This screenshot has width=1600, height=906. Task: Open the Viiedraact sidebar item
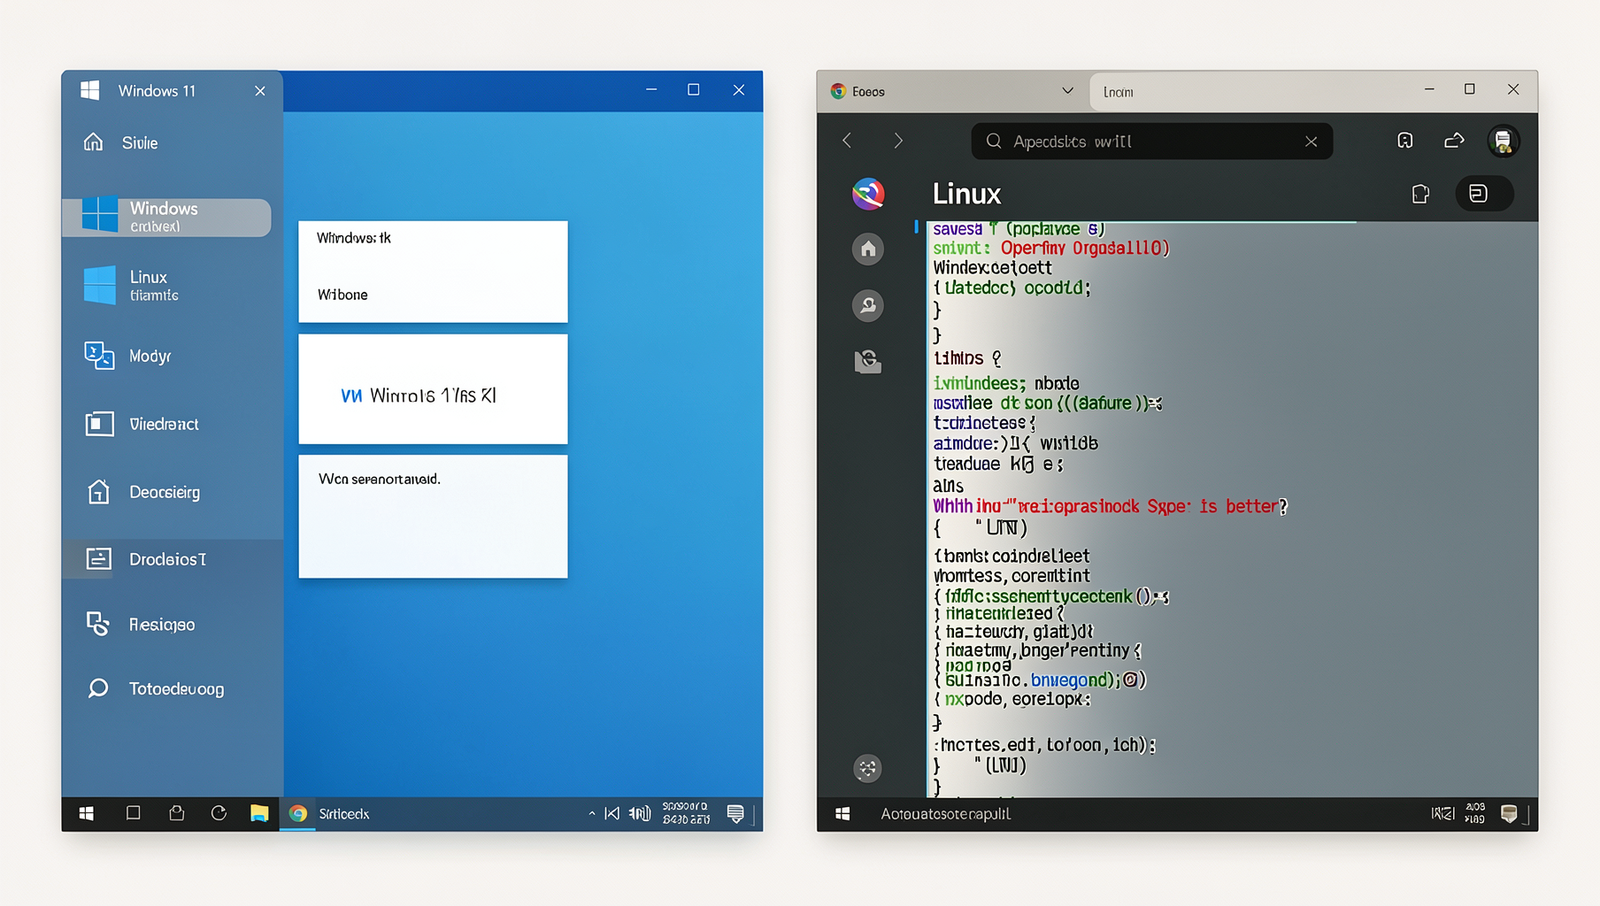pos(141,424)
